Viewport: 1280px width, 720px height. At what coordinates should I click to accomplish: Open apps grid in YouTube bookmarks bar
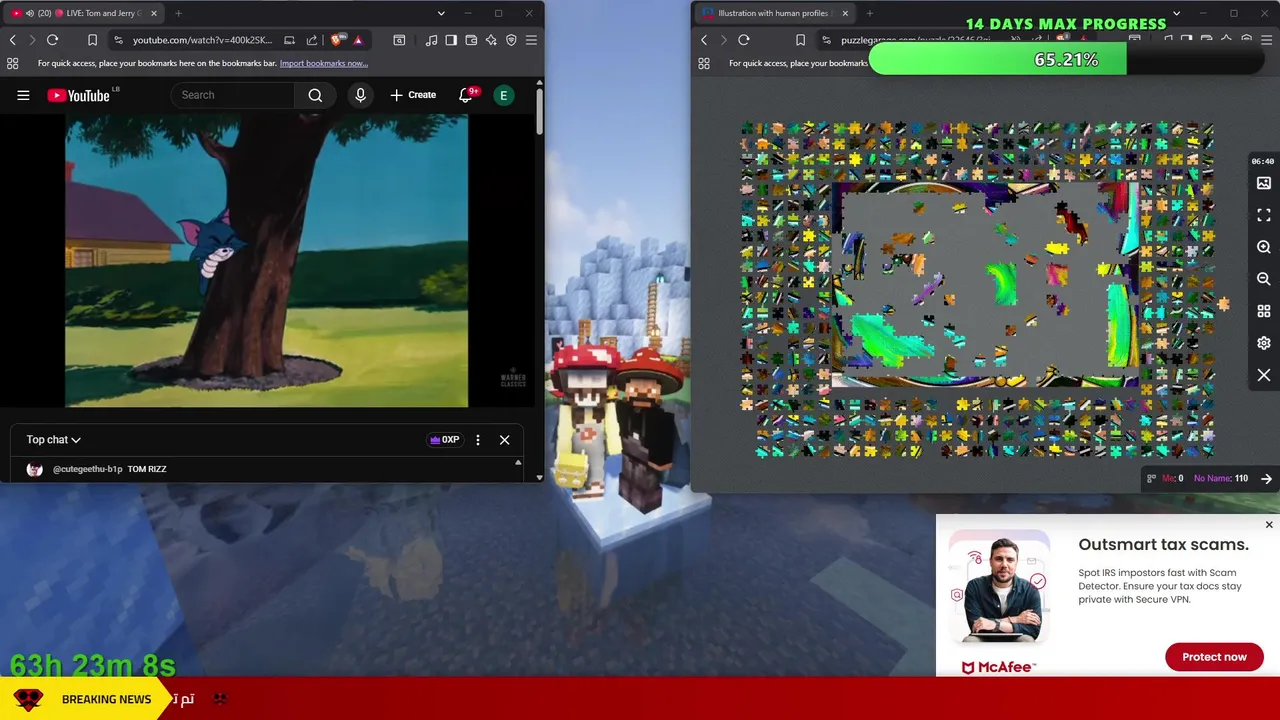[12, 63]
